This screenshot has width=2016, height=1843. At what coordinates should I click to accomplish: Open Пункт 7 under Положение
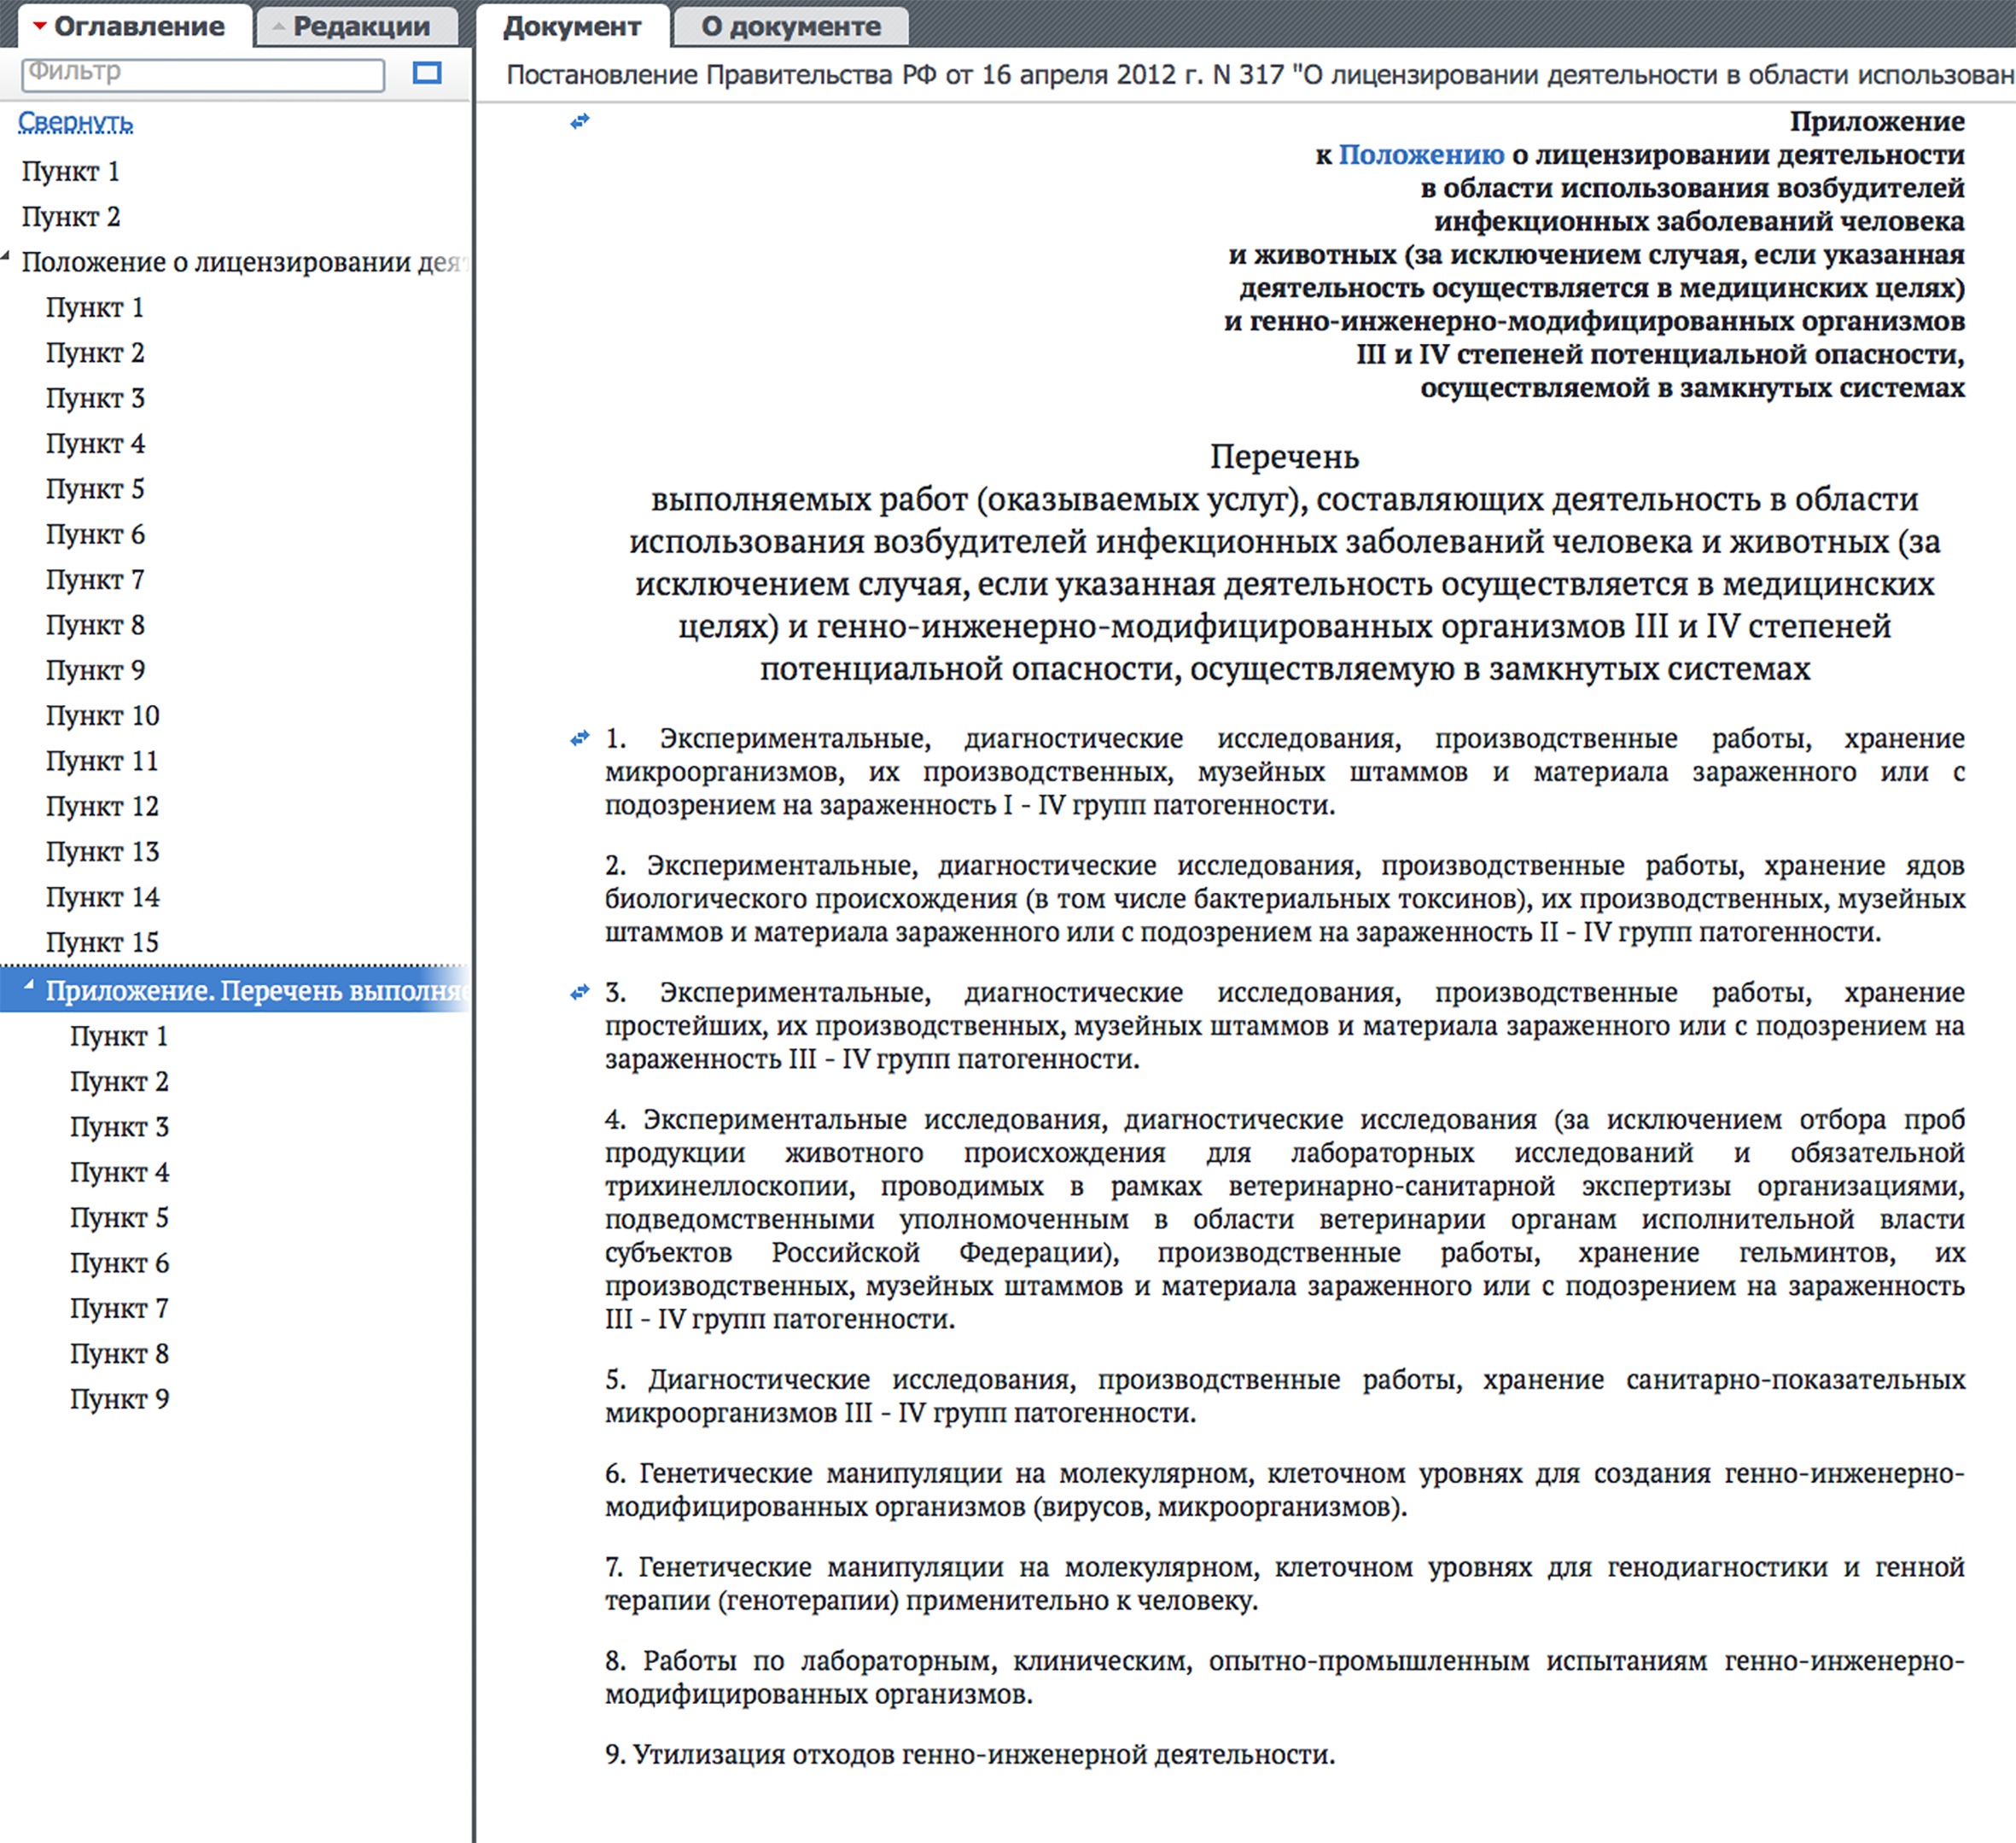[95, 580]
